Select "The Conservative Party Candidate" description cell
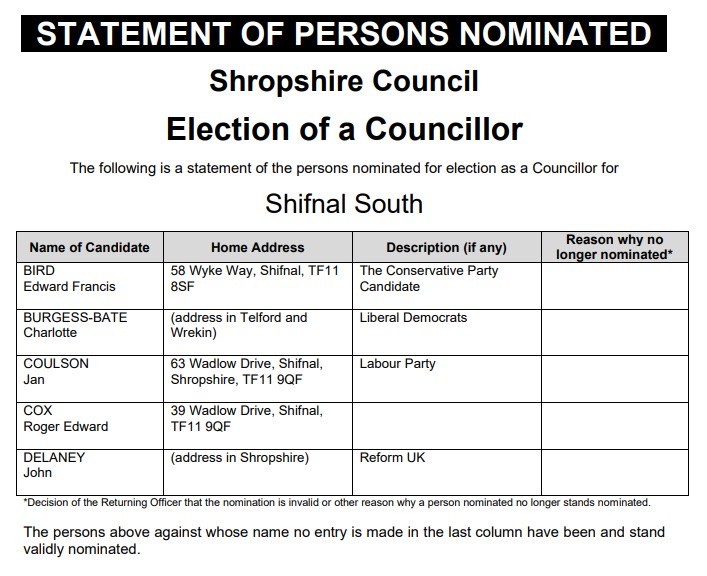 coord(429,279)
